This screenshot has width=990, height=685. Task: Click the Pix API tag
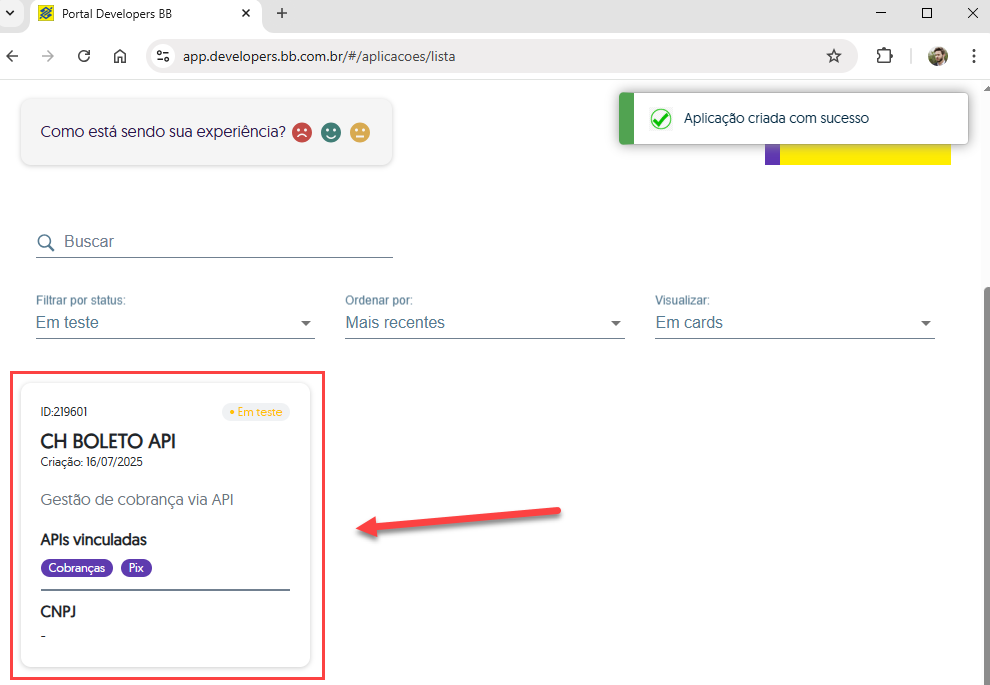coord(136,568)
